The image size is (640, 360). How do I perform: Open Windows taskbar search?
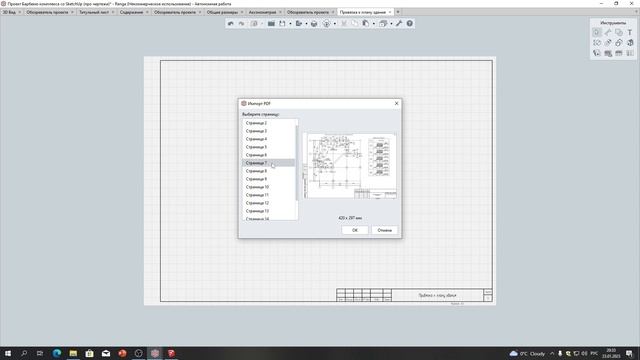[24, 353]
